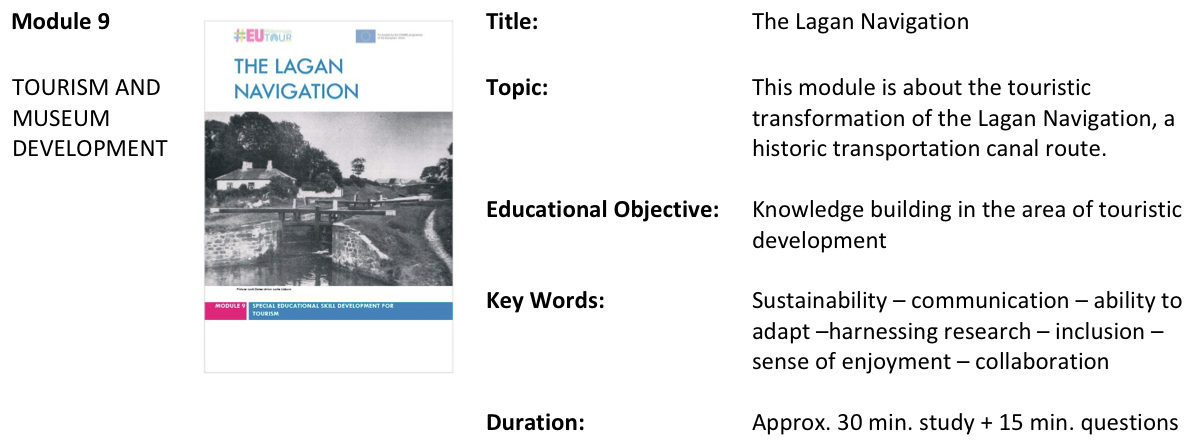
Task: Click the Approx. 30 min. study duration text
Action: pyautogui.click(x=965, y=422)
